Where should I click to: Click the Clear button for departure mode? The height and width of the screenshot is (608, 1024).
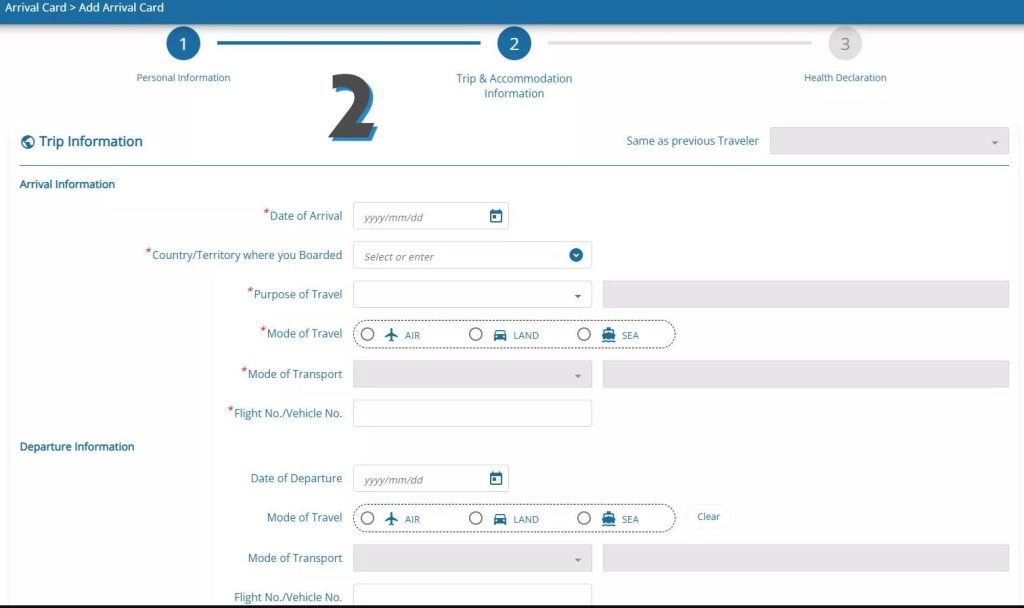(708, 517)
